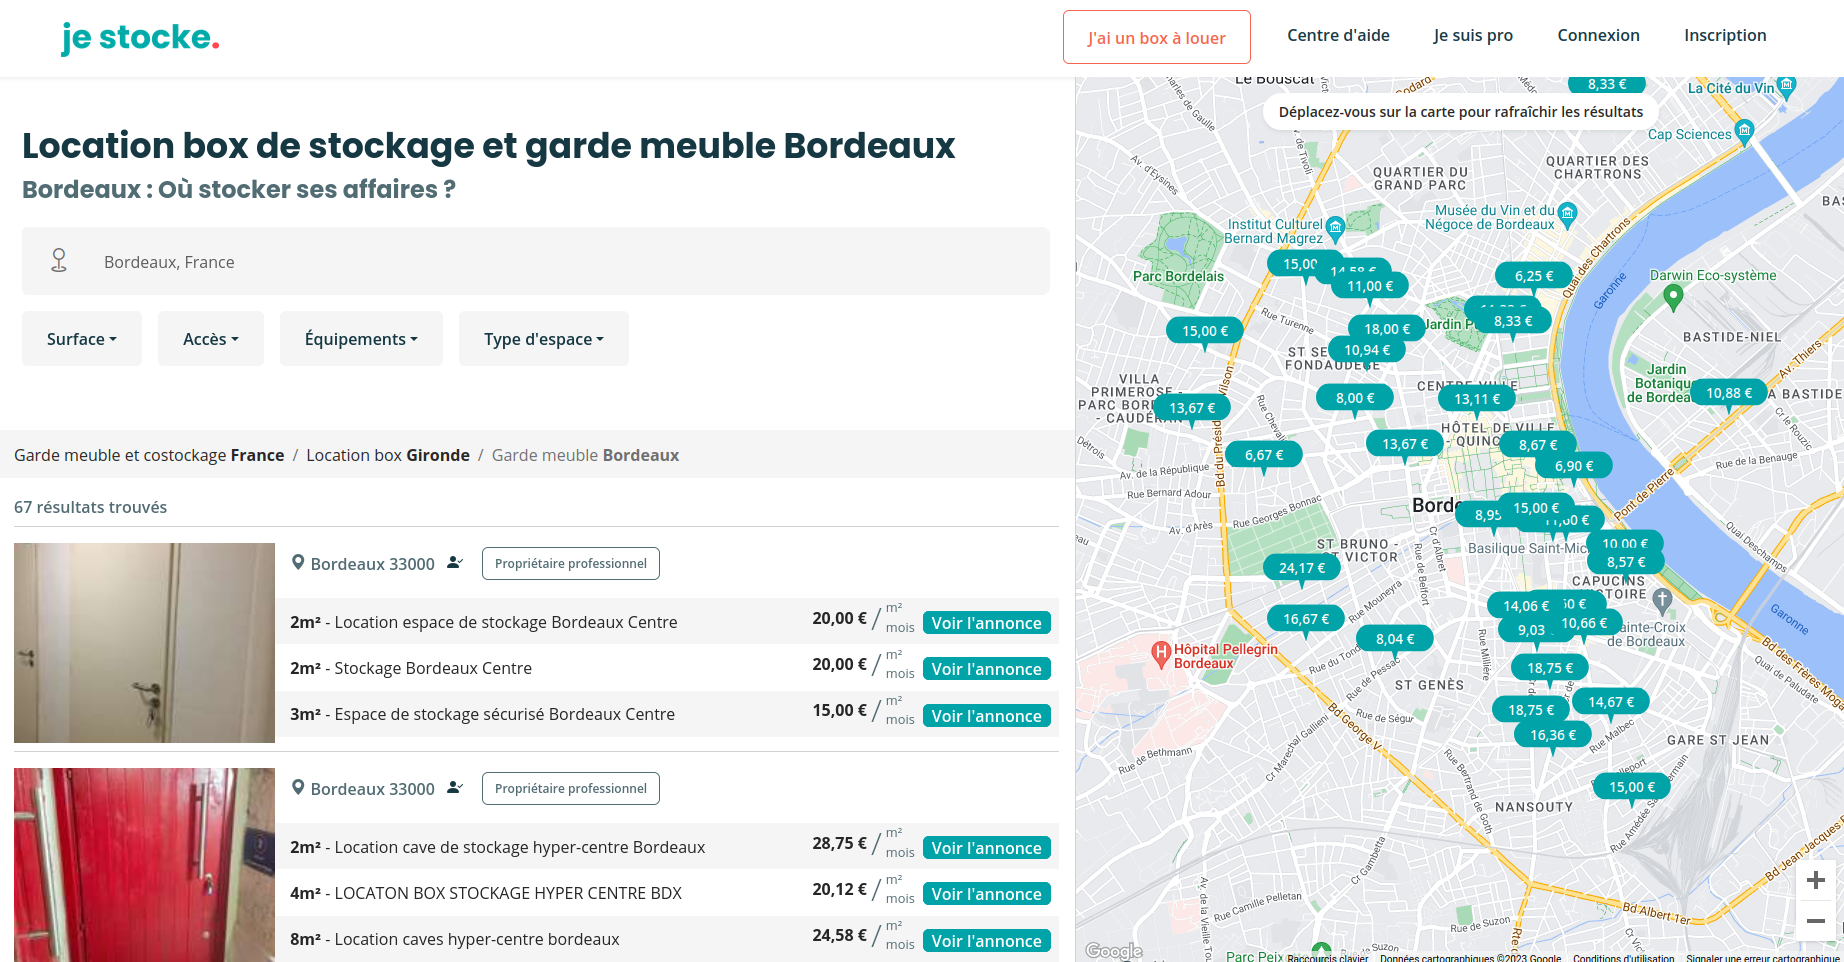The image size is (1844, 962).
Task: Click Darwin Eco-système green pin
Action: tap(1673, 297)
